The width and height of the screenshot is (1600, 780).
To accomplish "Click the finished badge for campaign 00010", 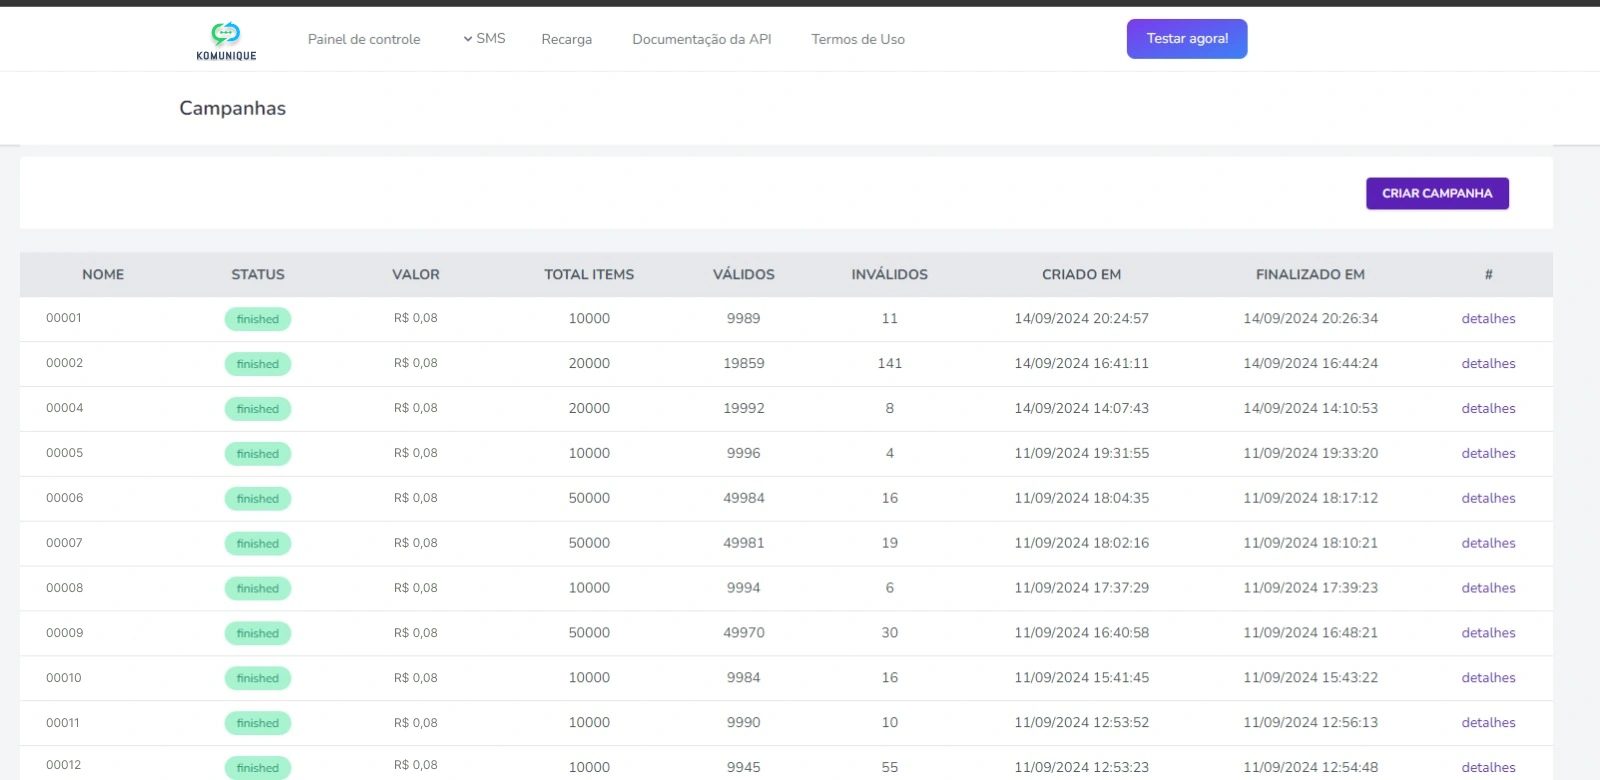I will point(258,679).
